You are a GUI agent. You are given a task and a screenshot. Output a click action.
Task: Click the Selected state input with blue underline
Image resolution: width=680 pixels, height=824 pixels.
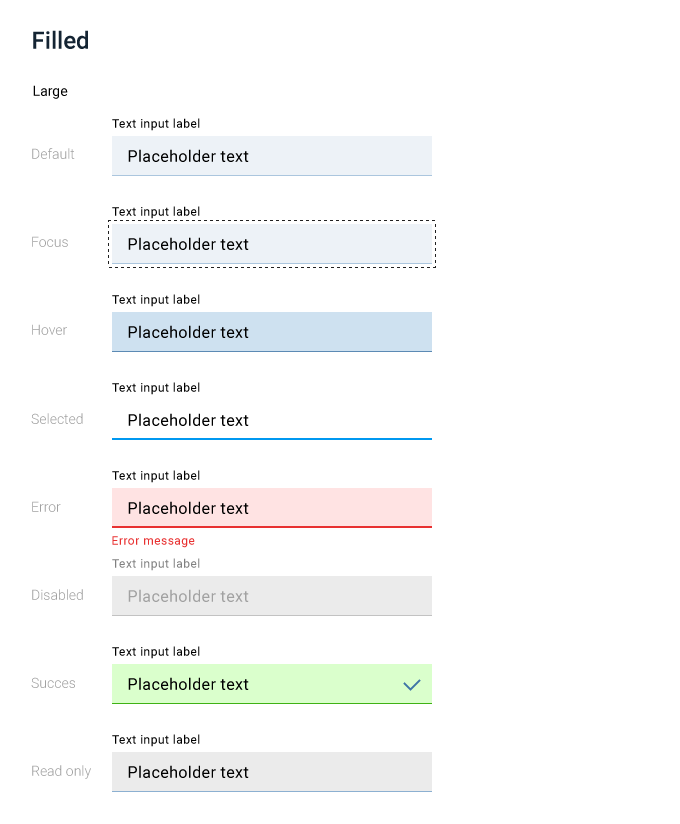click(272, 420)
